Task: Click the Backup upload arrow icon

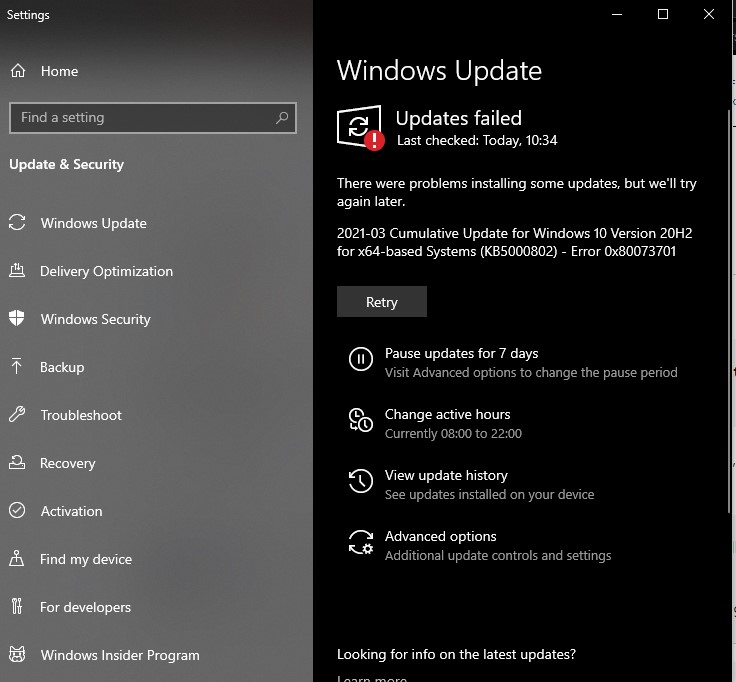Action: tap(17, 366)
